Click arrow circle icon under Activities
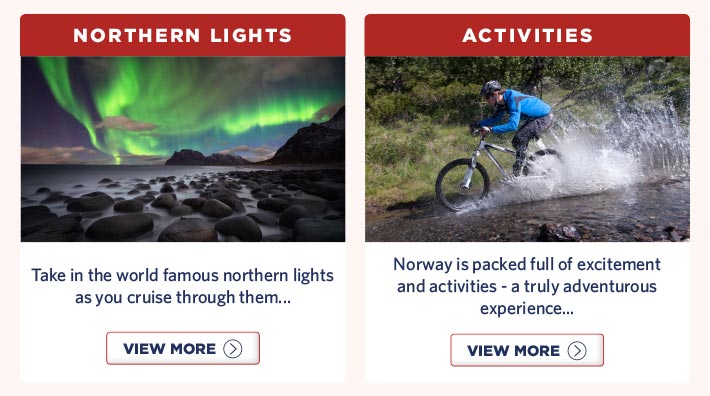Image resolution: width=710 pixels, height=396 pixels. (577, 351)
